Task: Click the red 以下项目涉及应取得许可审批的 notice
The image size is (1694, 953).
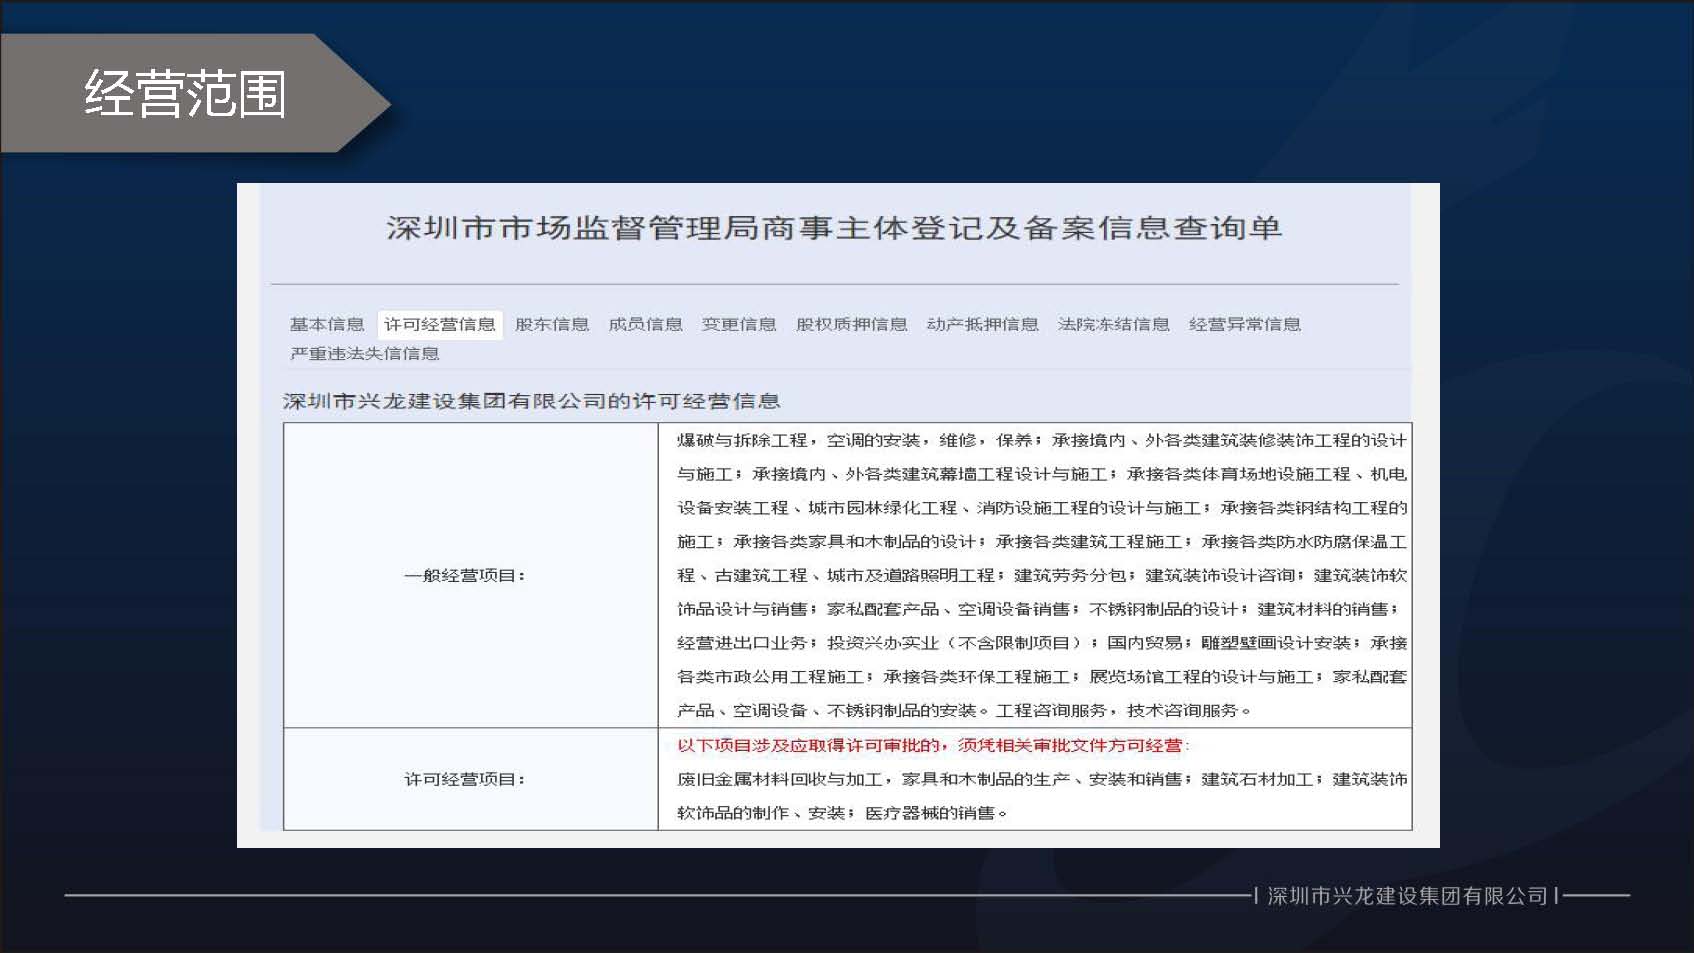Action: [933, 745]
